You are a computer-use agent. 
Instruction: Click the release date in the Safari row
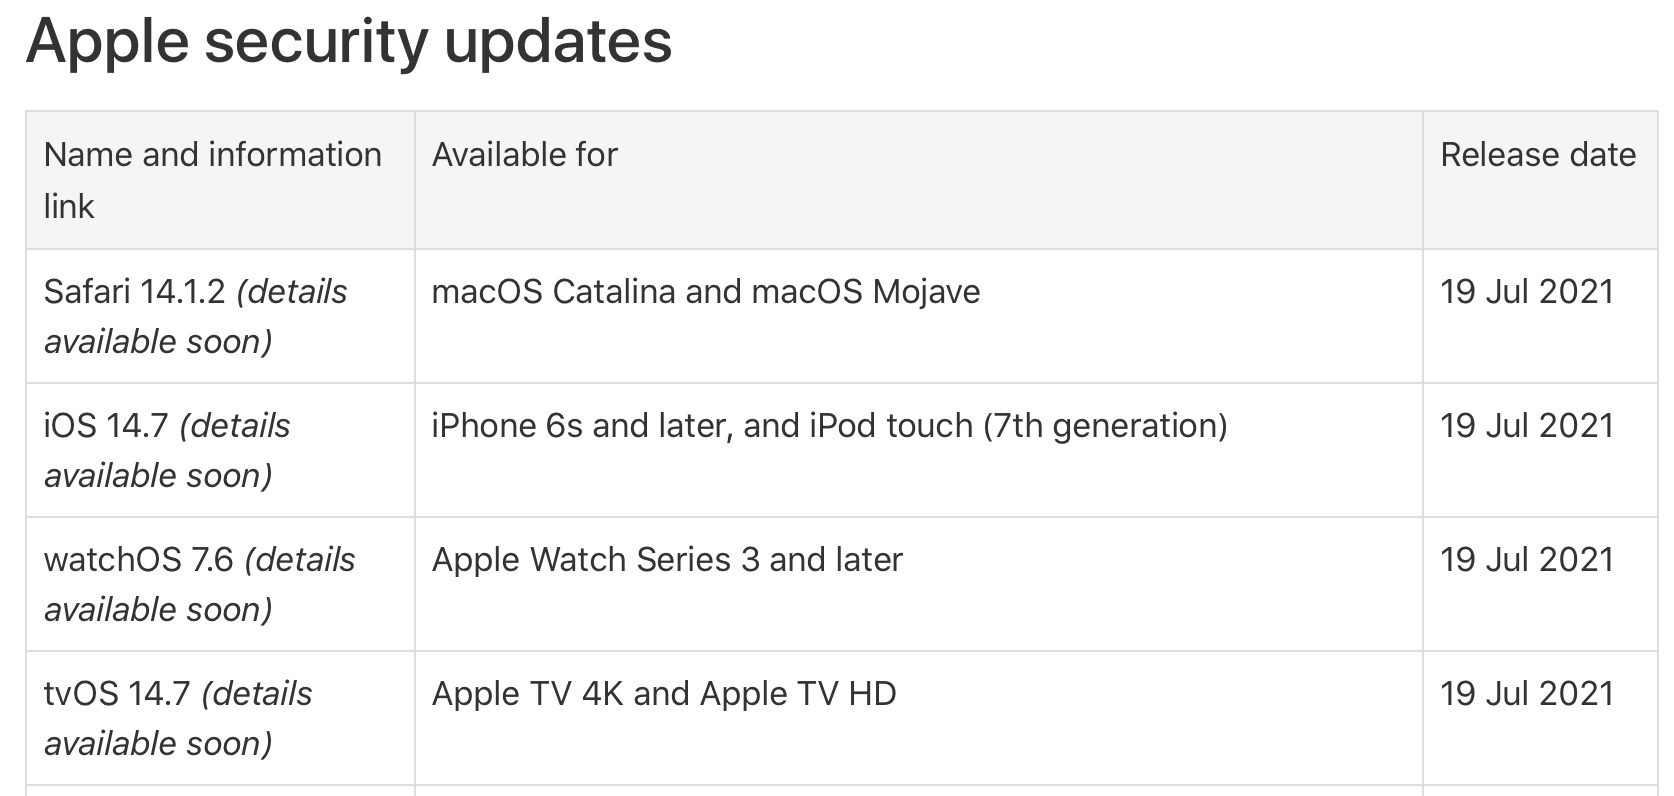1527,292
